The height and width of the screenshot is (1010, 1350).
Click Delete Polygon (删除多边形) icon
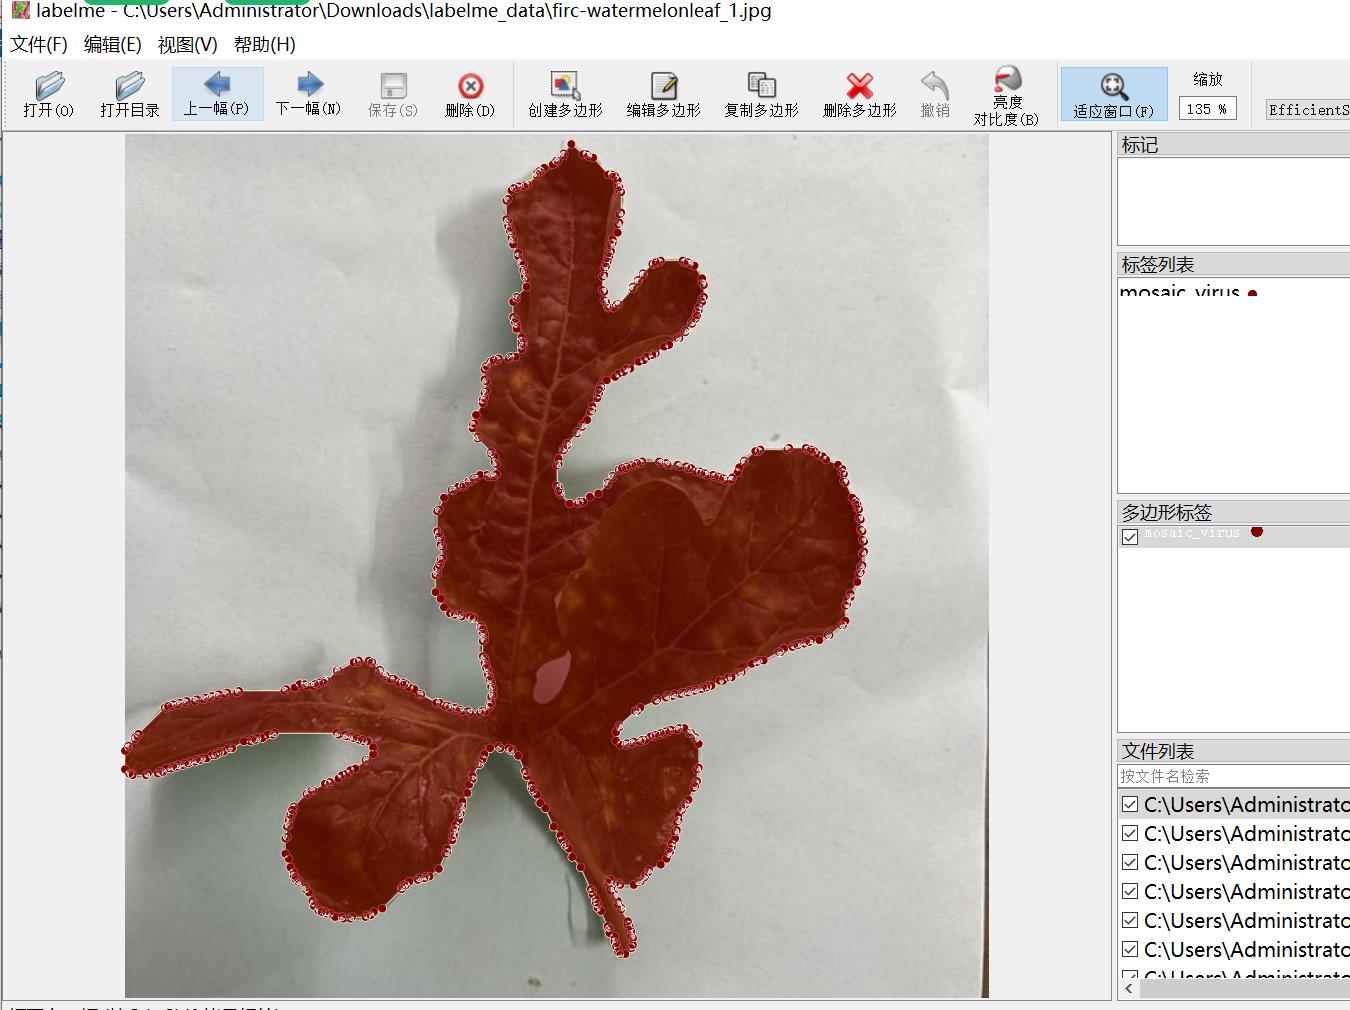859,94
